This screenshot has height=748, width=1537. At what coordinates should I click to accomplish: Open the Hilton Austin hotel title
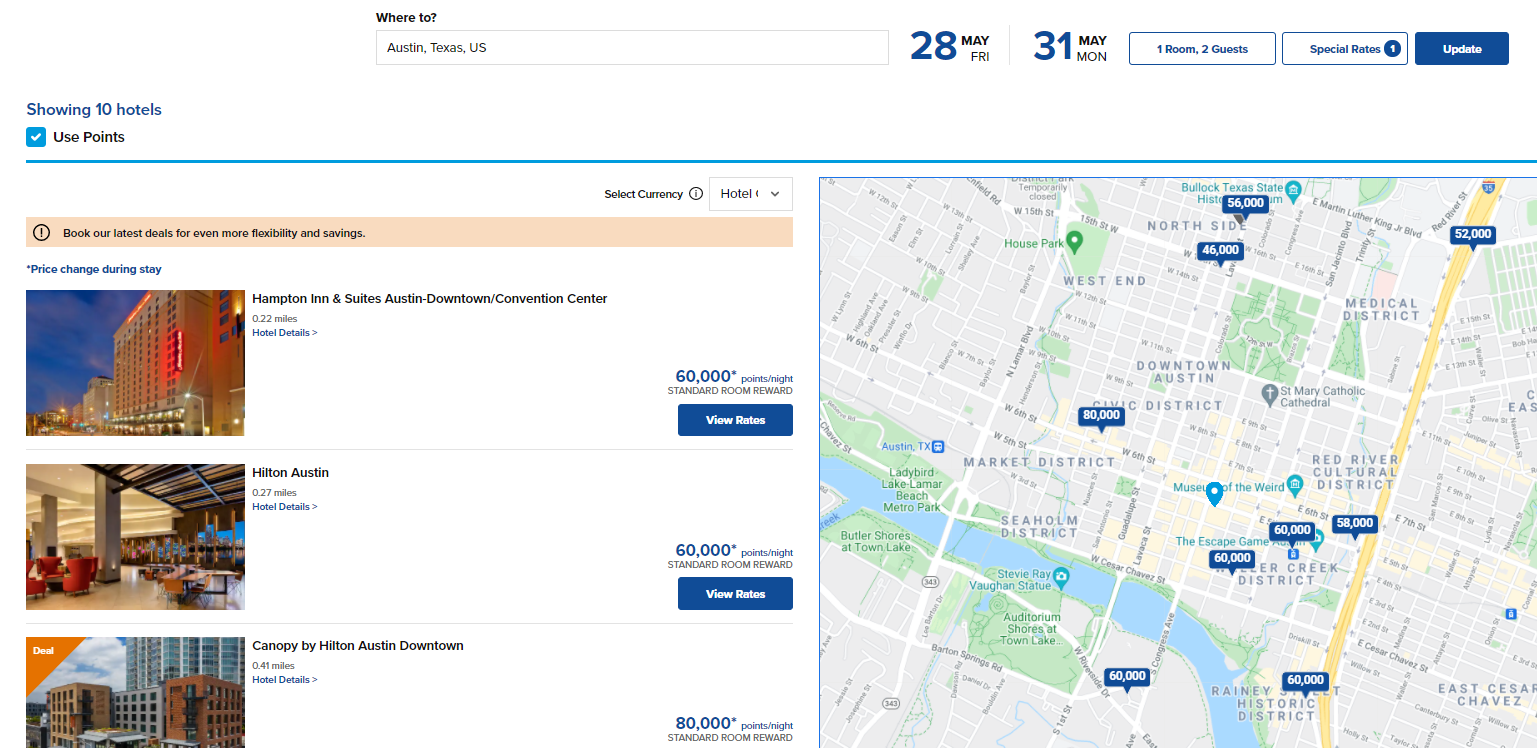[290, 473]
